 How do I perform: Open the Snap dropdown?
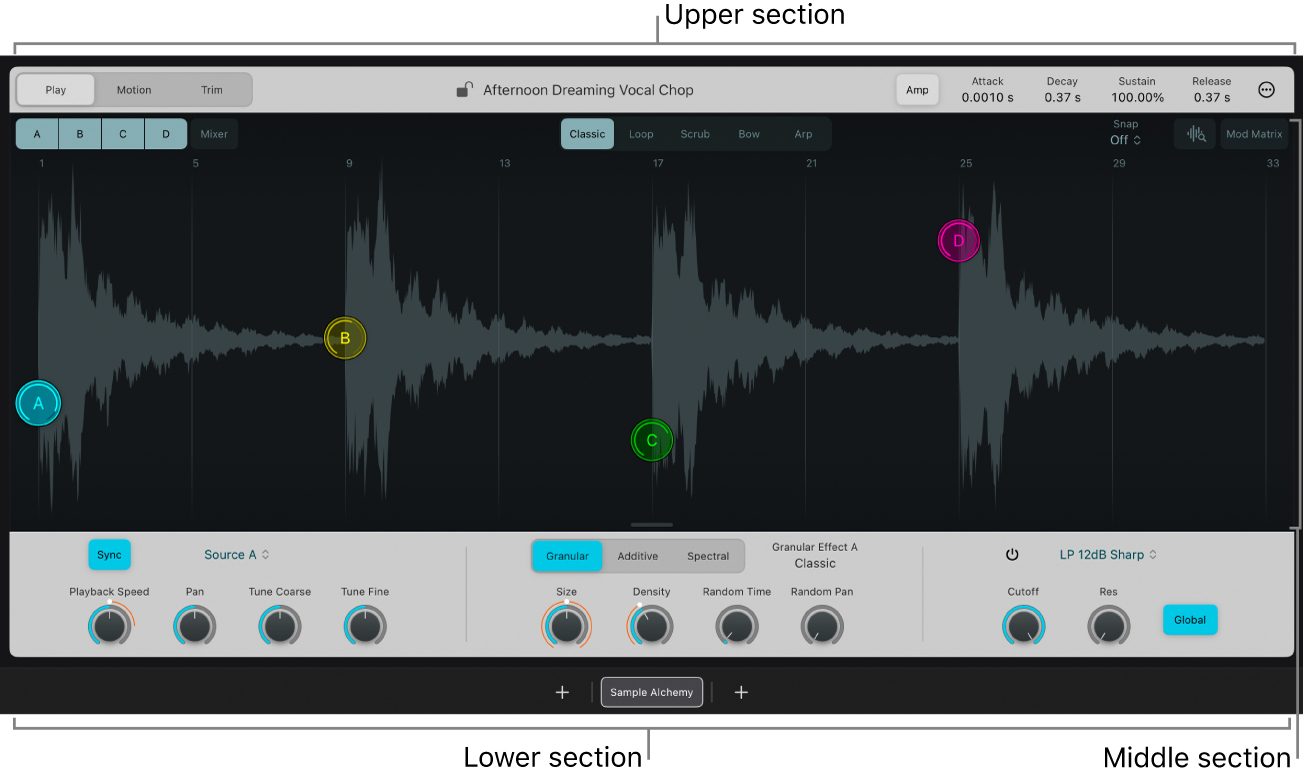tap(1124, 140)
